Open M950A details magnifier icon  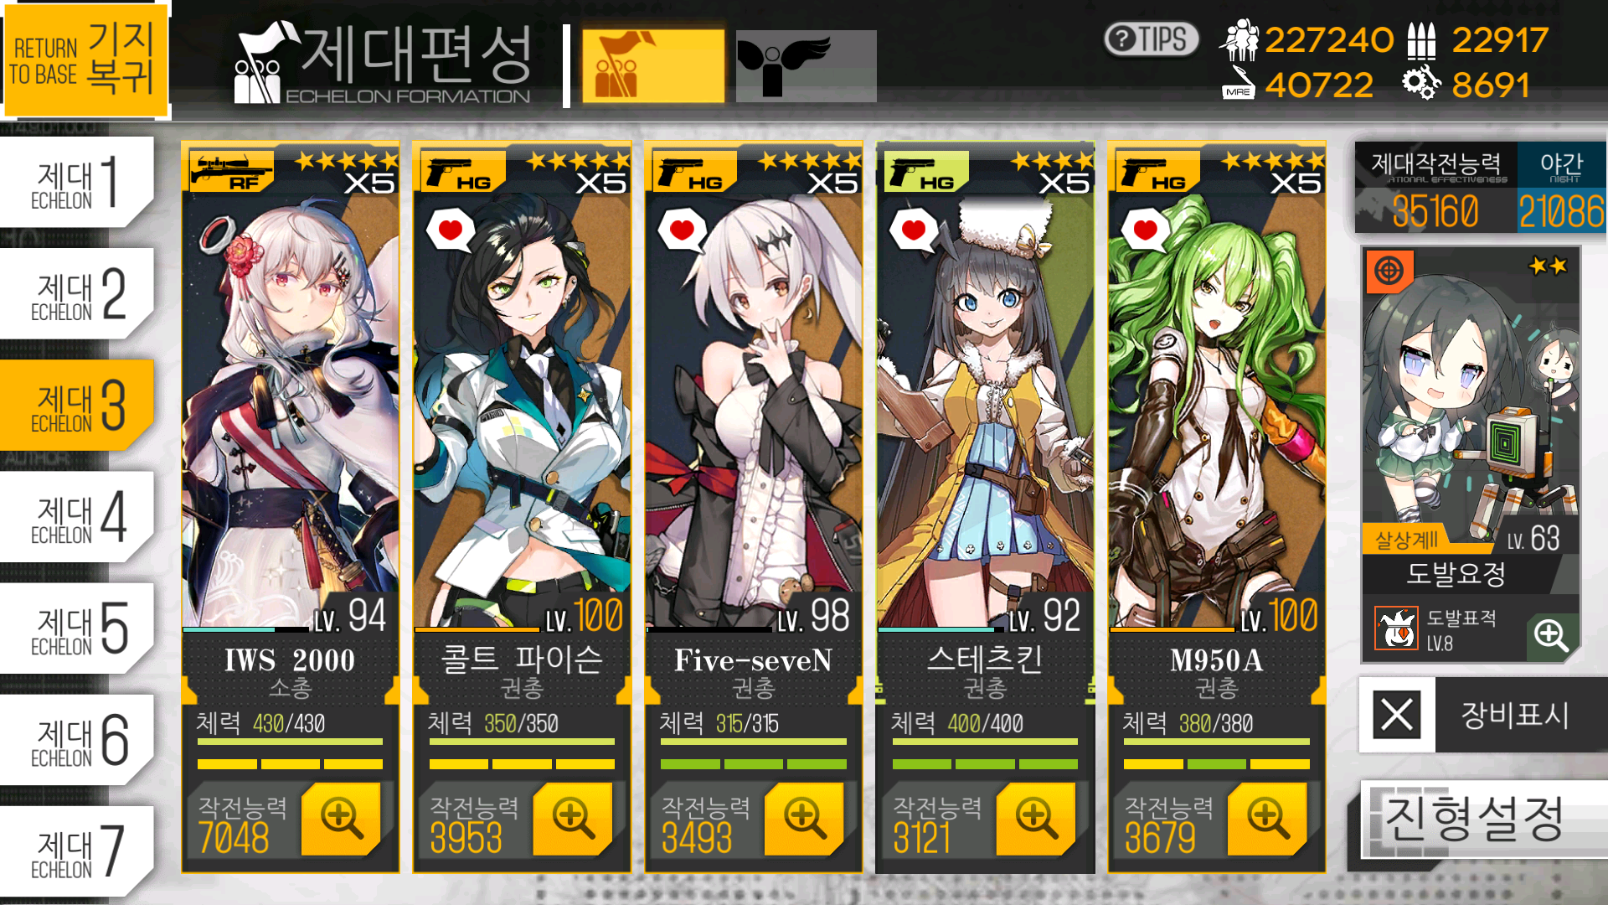tap(1268, 818)
